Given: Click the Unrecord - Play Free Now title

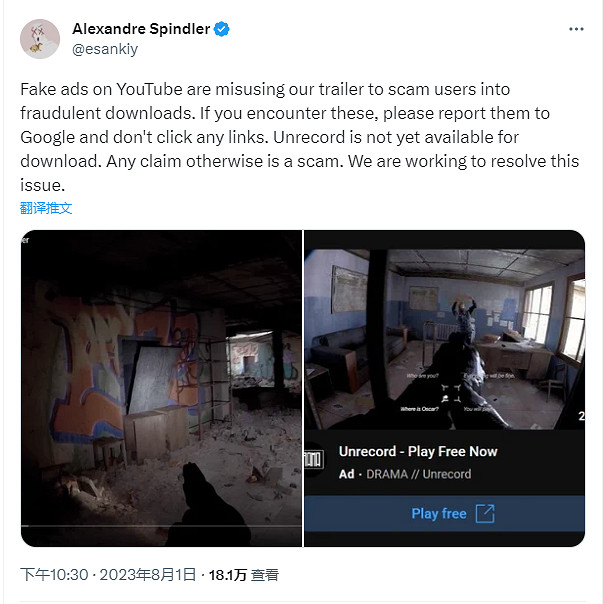Looking at the screenshot, I should (418, 451).
